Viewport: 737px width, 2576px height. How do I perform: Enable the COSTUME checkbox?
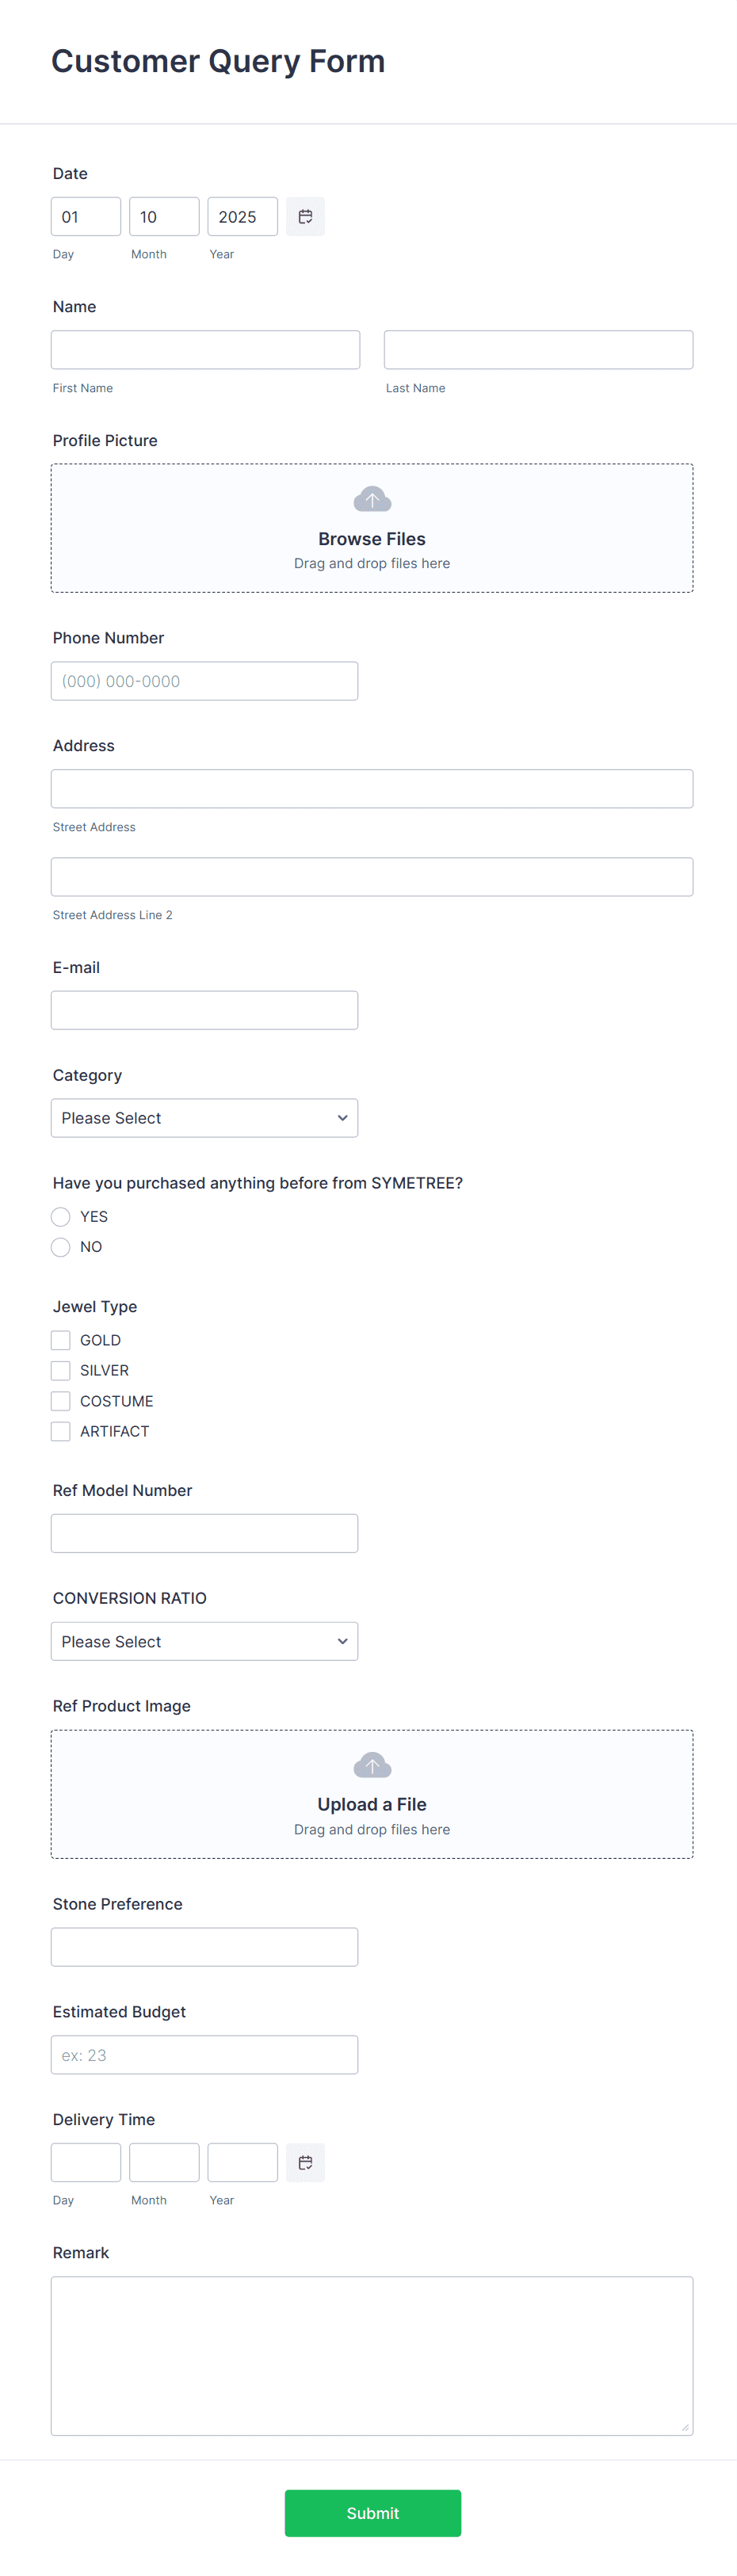(x=60, y=1401)
